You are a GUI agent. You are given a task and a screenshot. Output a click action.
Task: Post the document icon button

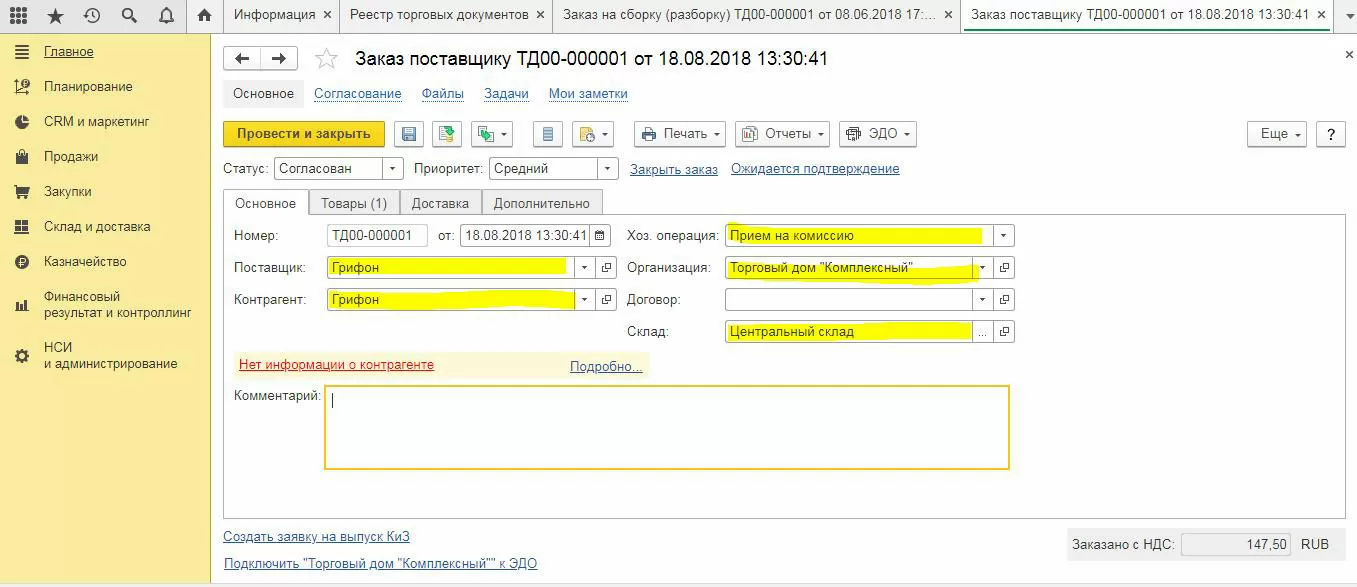447,134
